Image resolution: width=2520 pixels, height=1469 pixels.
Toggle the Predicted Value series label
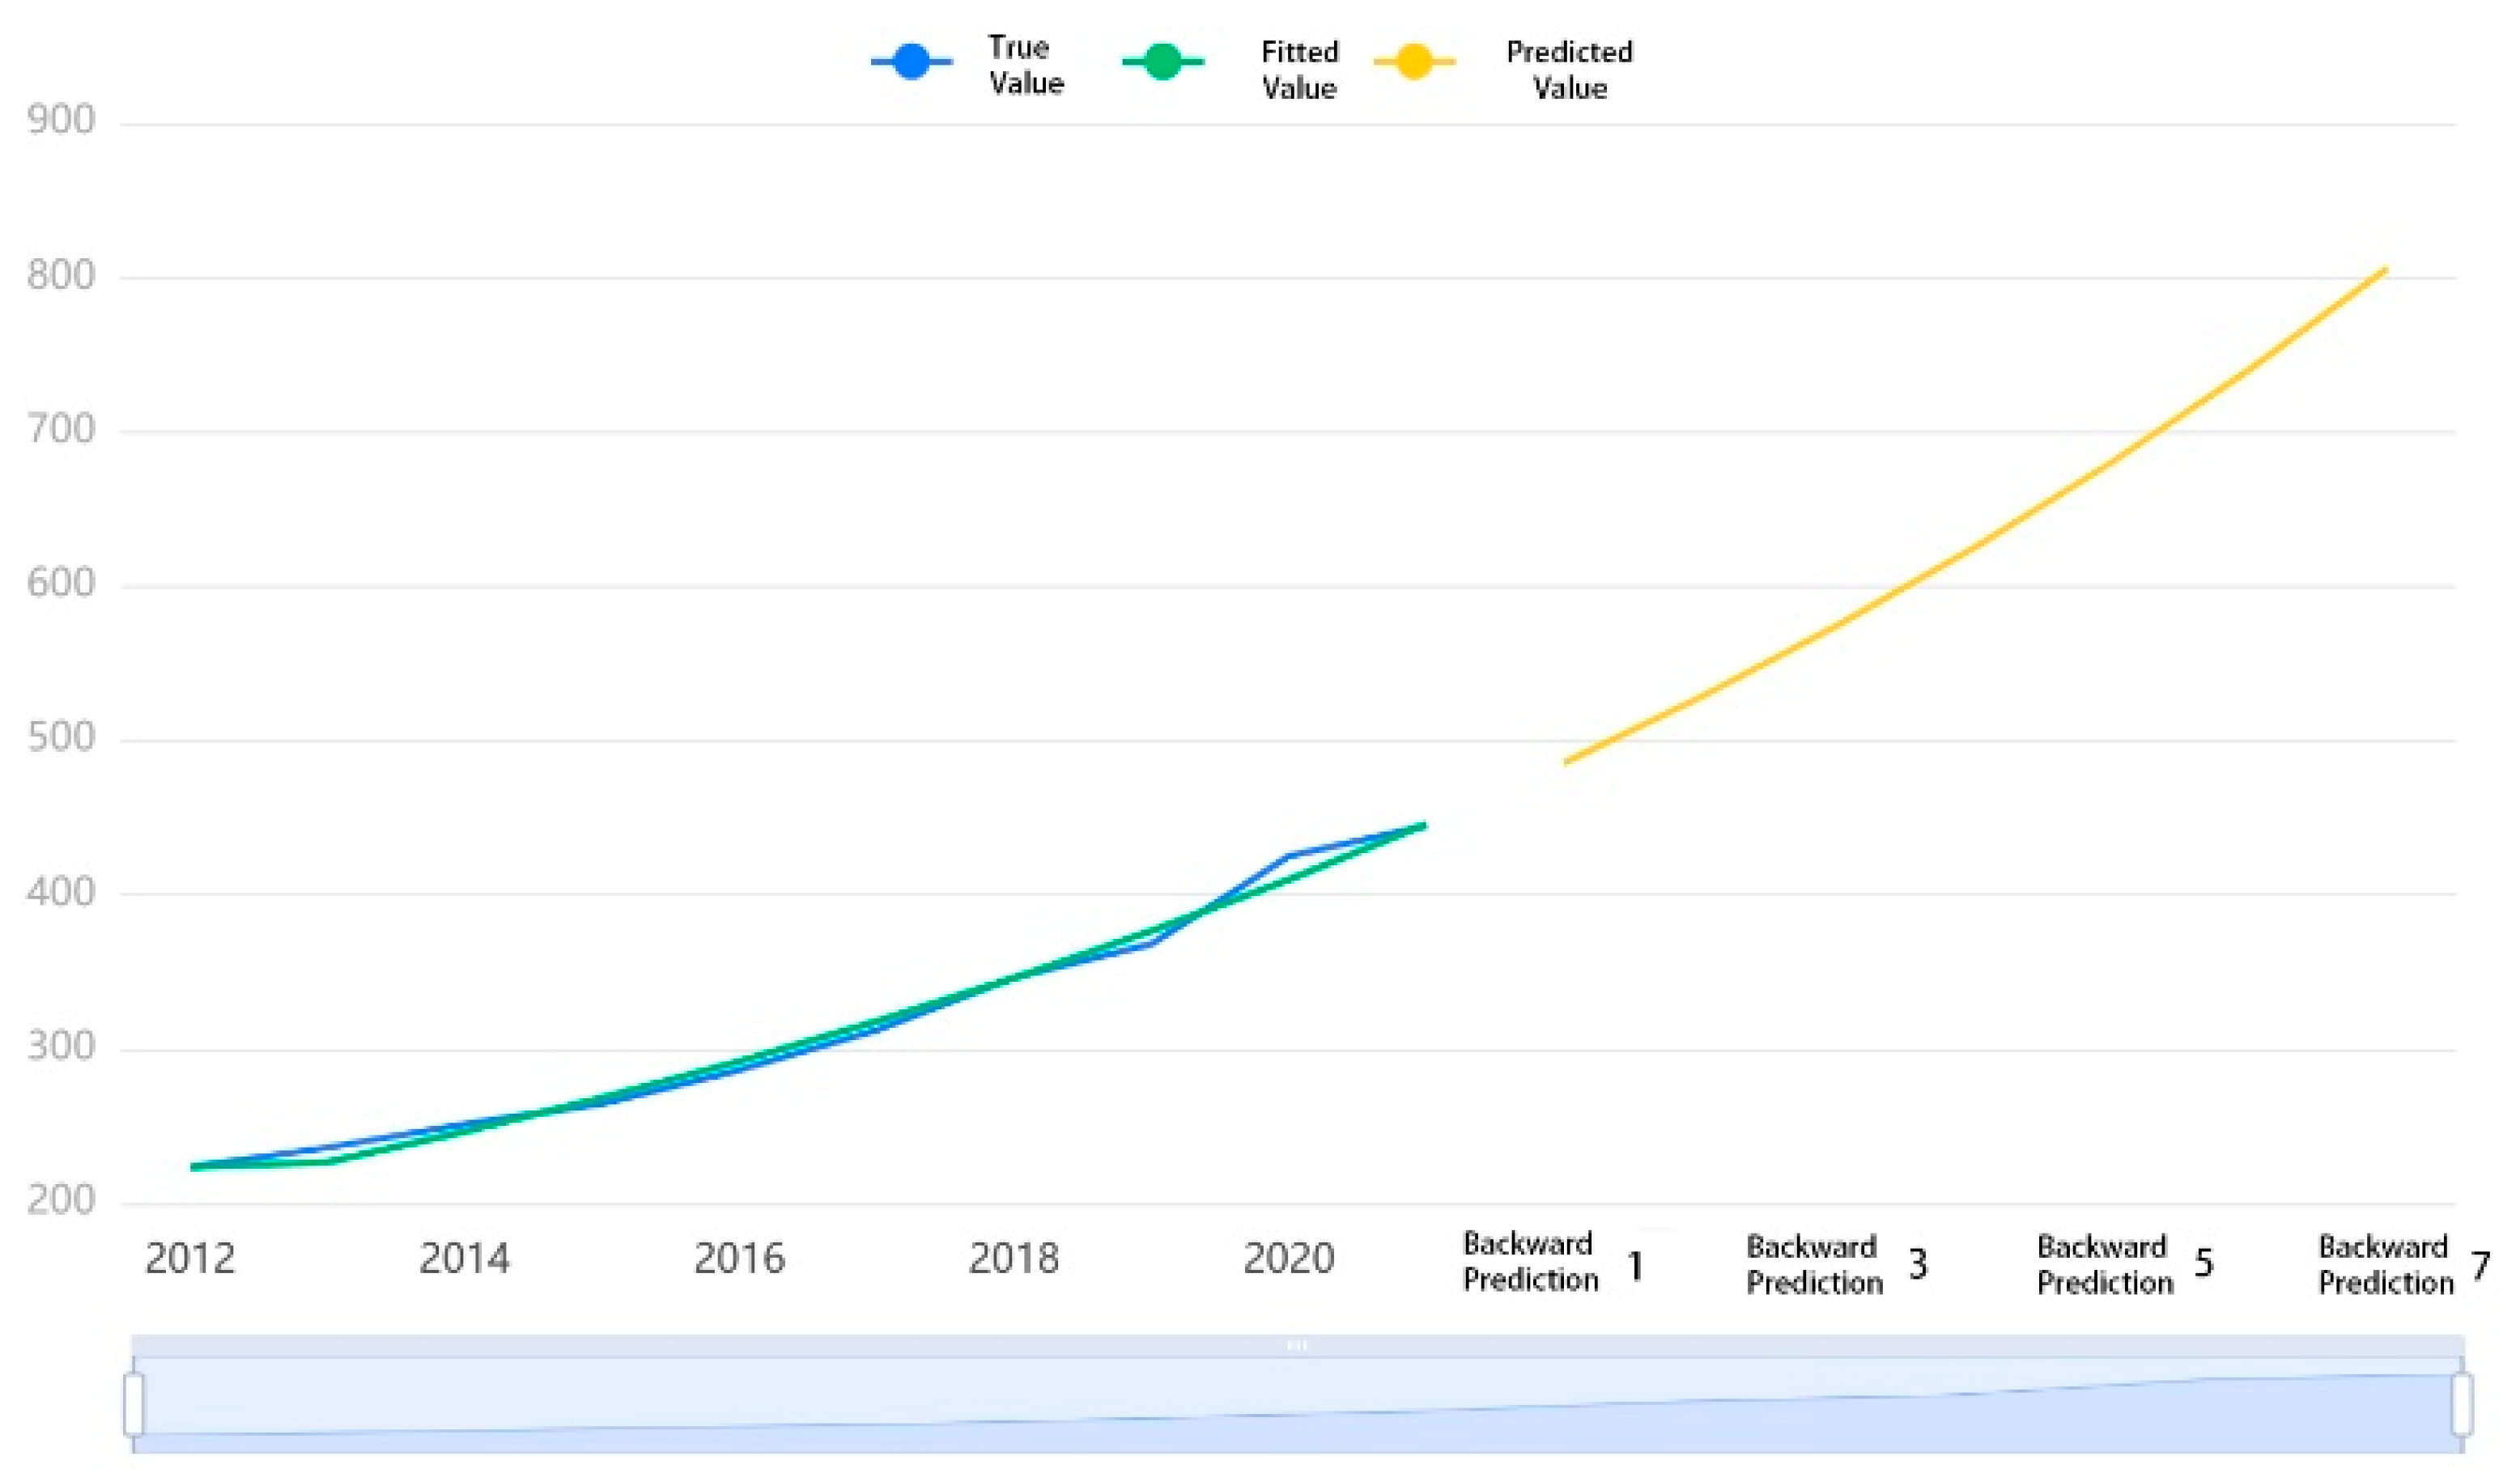[x=1569, y=70]
